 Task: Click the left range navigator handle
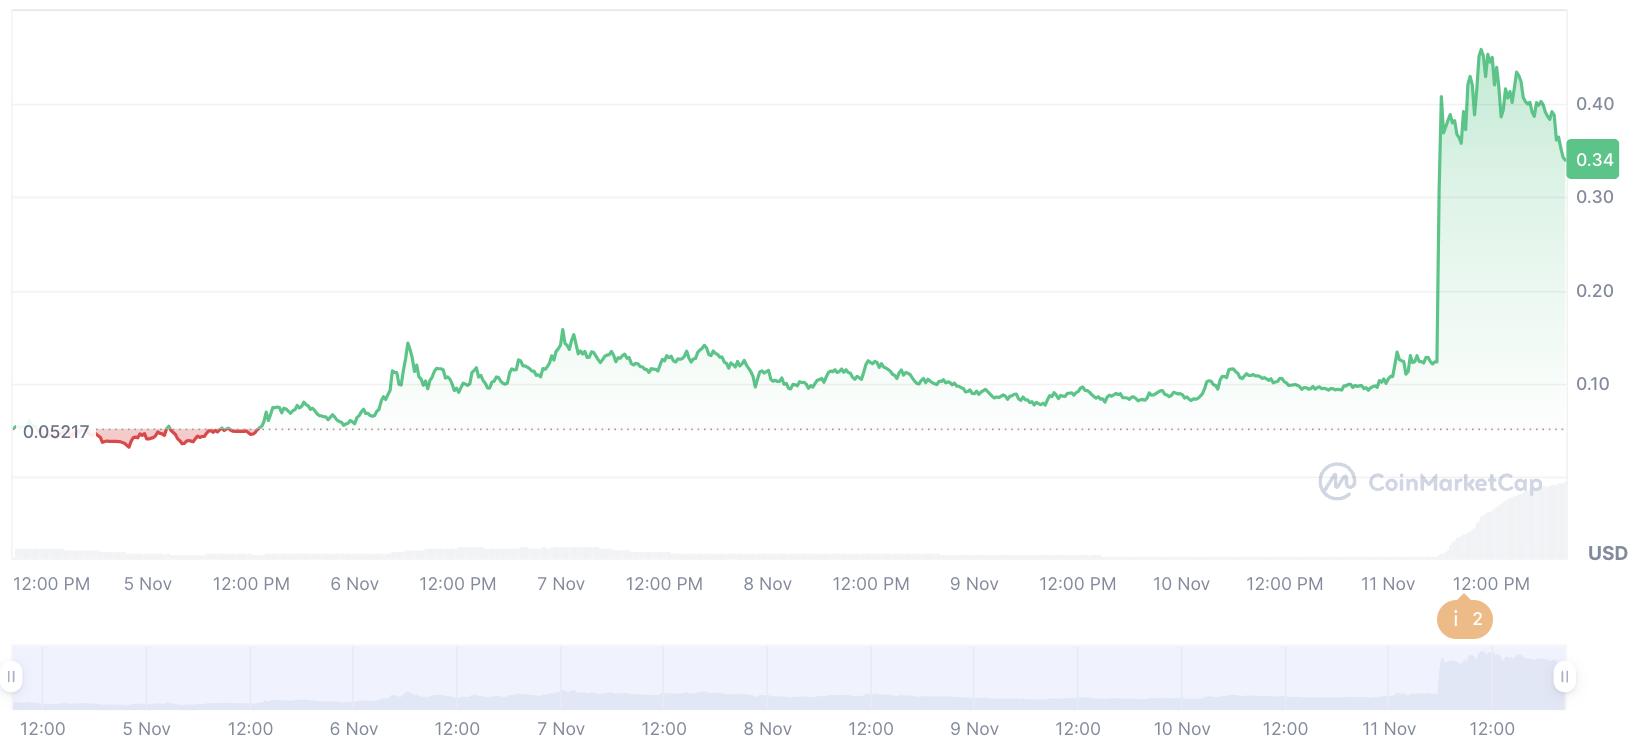(11, 677)
